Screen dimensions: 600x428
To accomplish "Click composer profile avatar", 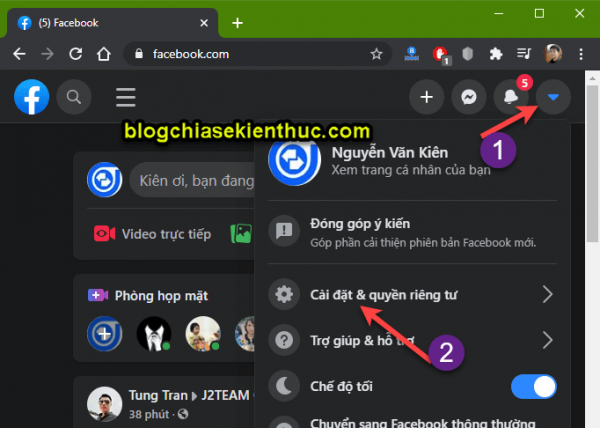I will pos(104,180).
